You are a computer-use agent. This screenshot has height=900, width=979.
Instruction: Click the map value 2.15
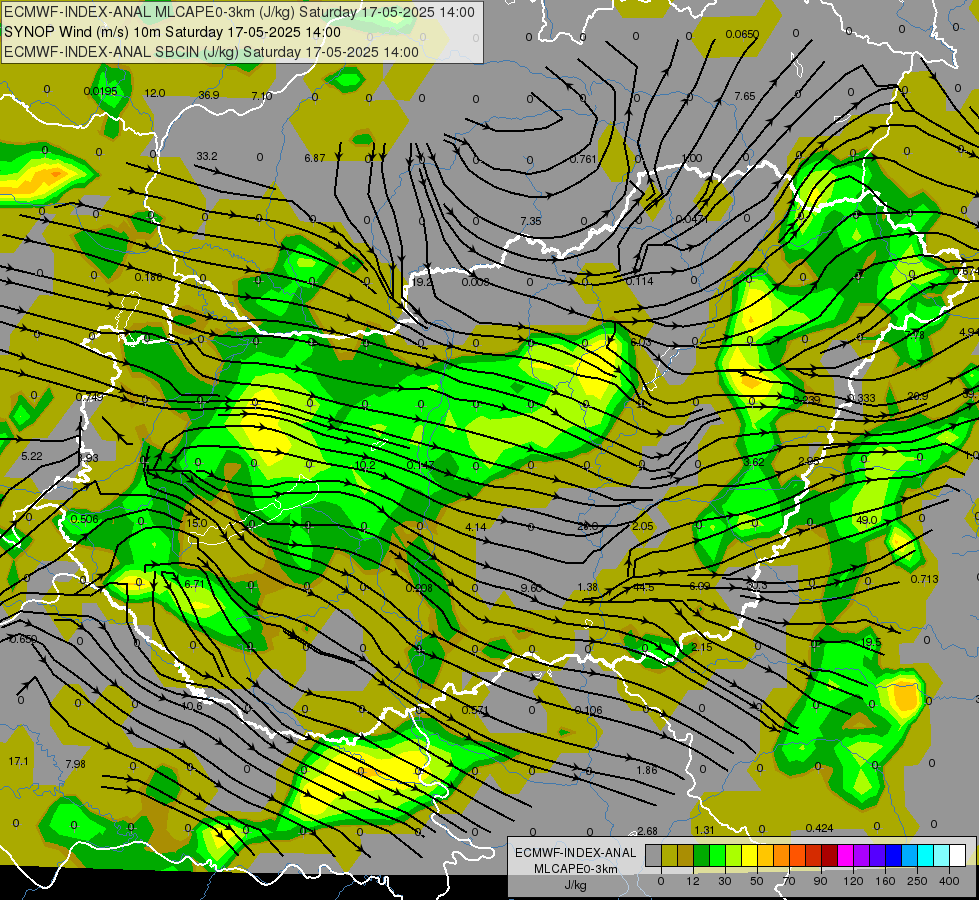tap(702, 647)
